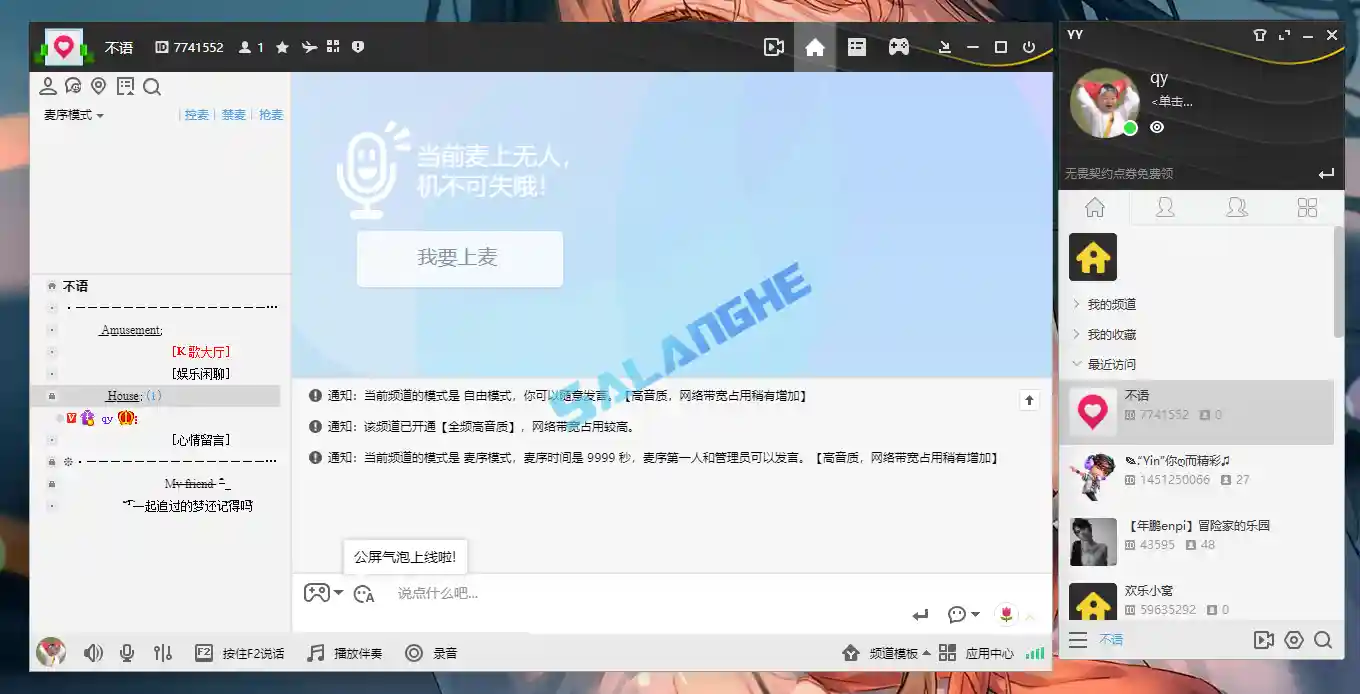Click the 我要上麦 button
1360x694 pixels.
[x=459, y=258]
